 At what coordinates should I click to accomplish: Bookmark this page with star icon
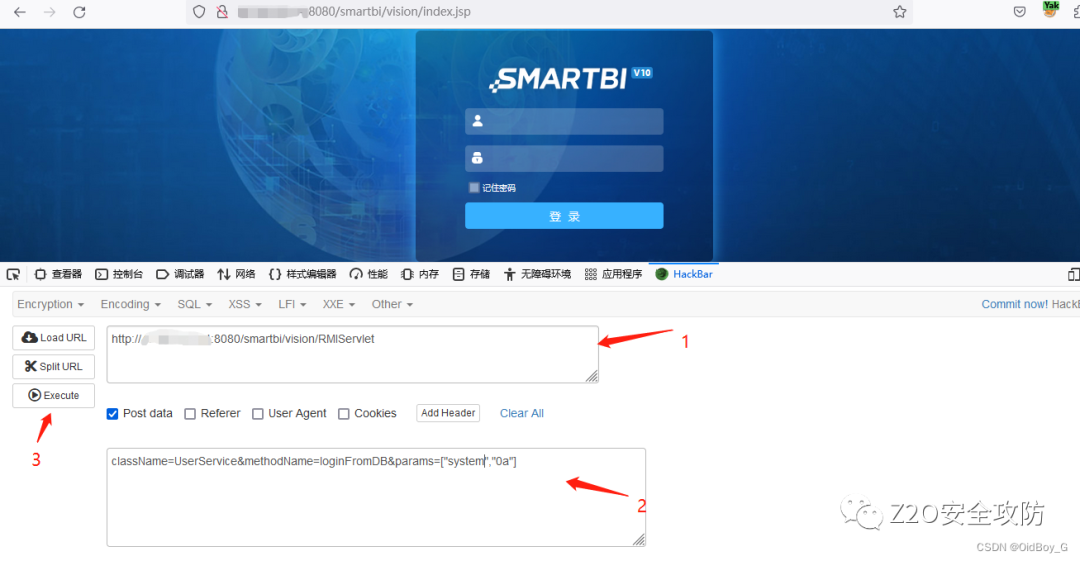[x=900, y=12]
